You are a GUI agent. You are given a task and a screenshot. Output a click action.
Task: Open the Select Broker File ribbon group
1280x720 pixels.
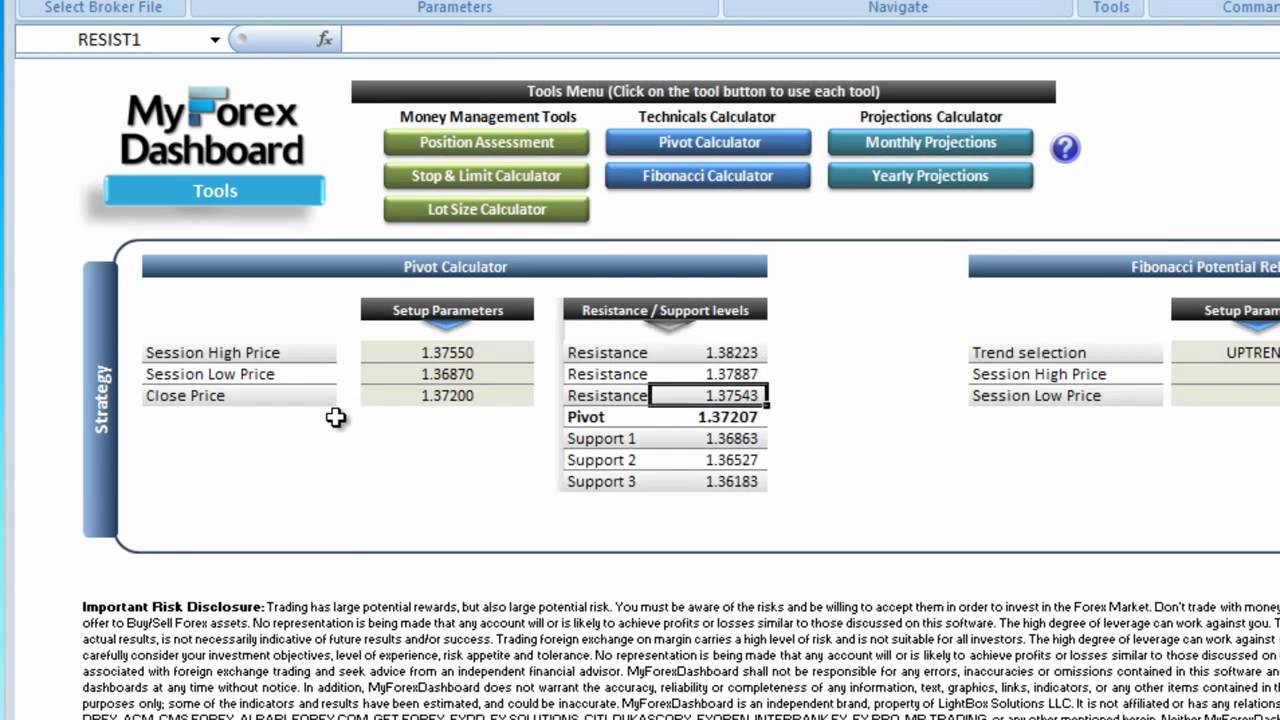pos(103,8)
